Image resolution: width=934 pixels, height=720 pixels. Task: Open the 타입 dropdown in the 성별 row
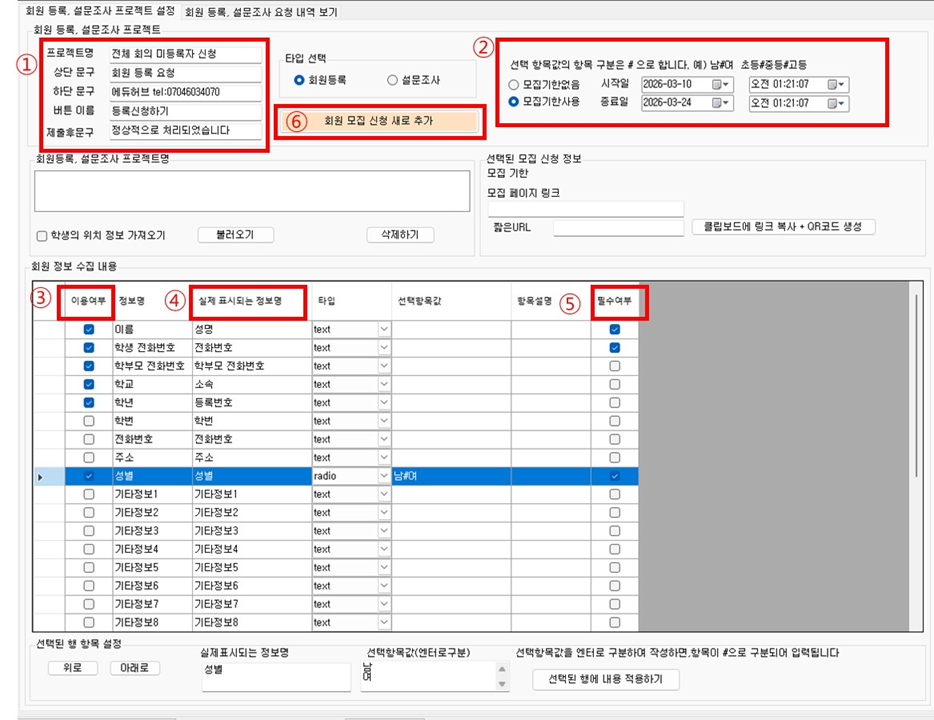(384, 477)
